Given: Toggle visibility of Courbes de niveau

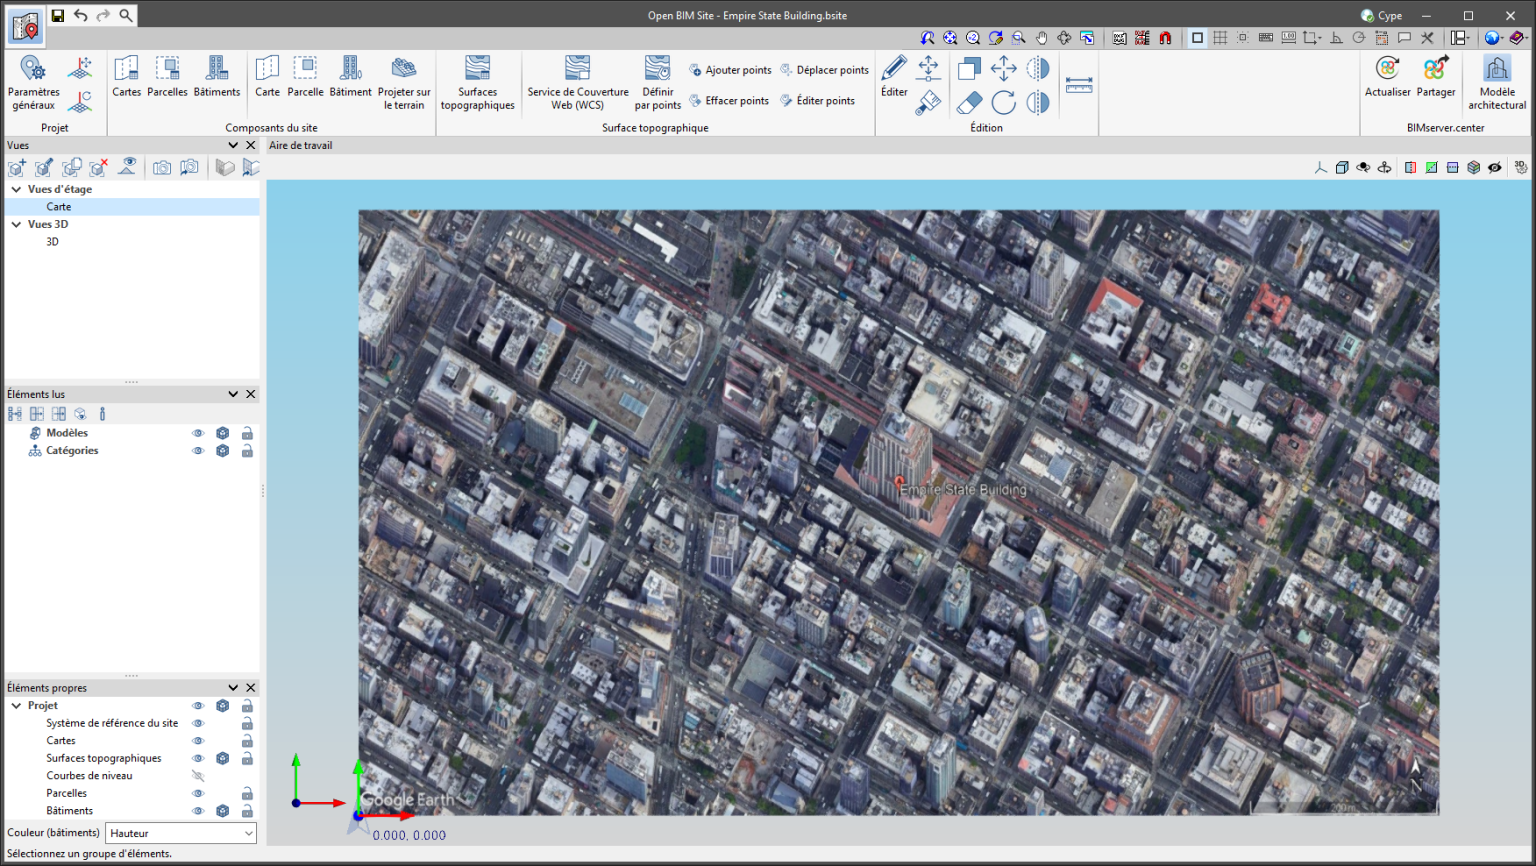Looking at the screenshot, I should pos(198,776).
